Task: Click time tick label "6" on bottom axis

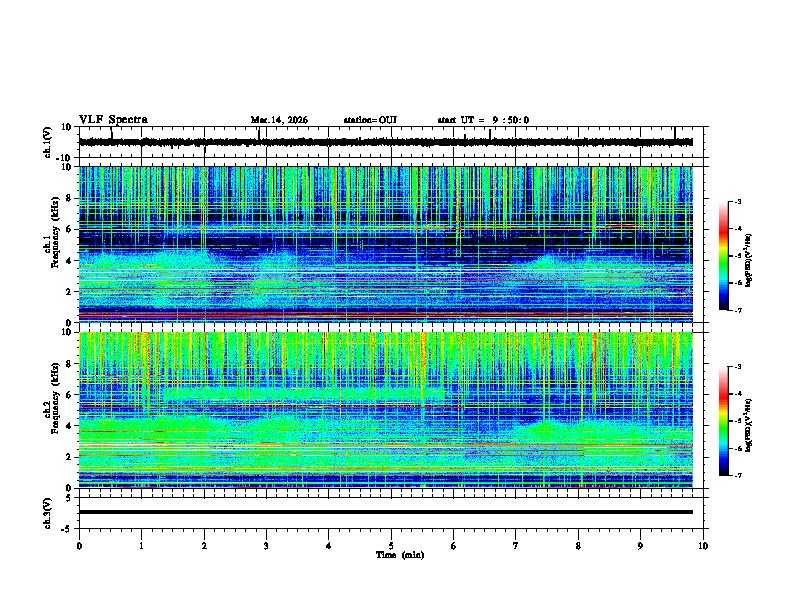Action: click(454, 546)
